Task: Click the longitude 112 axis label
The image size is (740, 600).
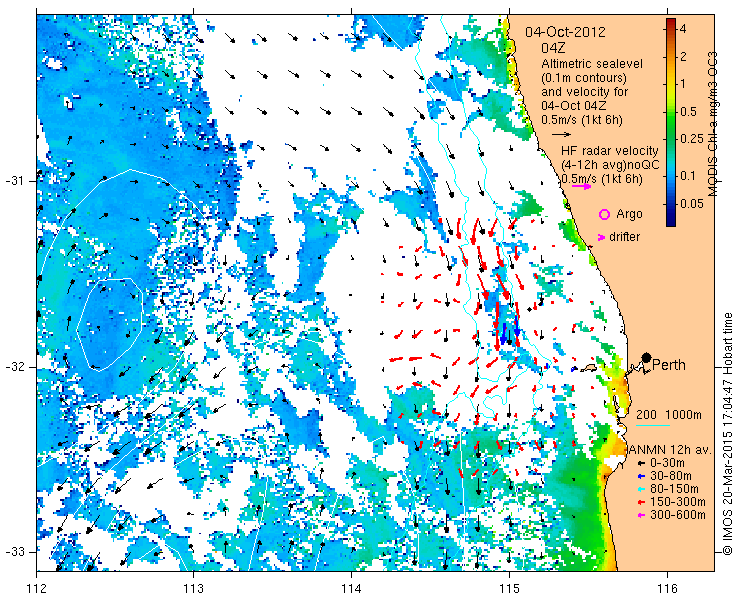Action: pos(37,588)
